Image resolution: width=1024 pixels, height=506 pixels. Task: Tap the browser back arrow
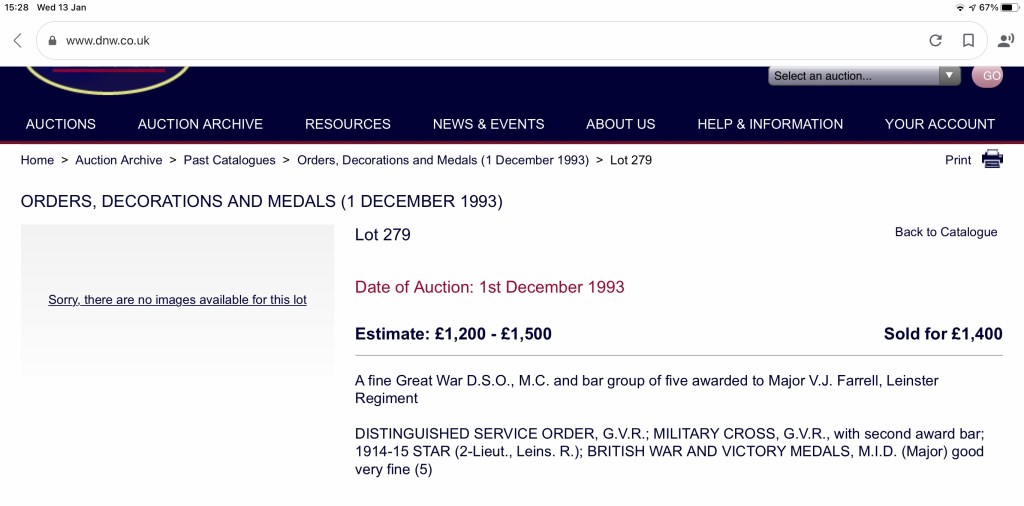[17, 41]
